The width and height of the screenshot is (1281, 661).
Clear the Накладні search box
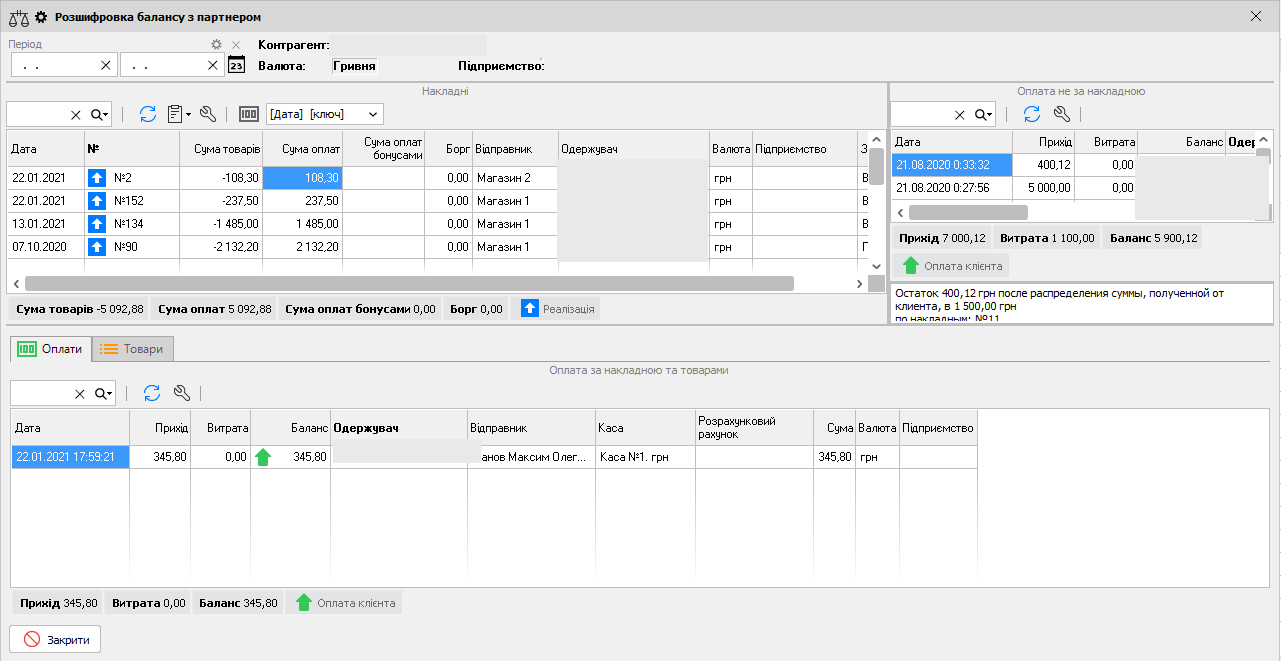coord(75,115)
